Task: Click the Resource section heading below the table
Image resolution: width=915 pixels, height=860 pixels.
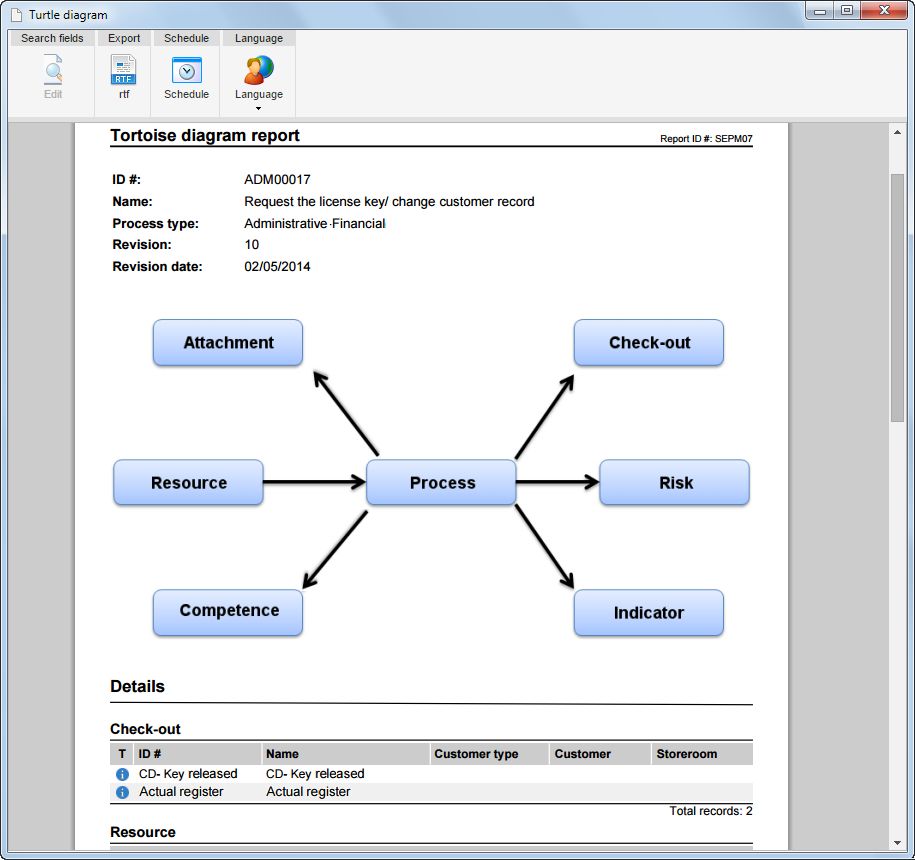Action: coord(143,832)
